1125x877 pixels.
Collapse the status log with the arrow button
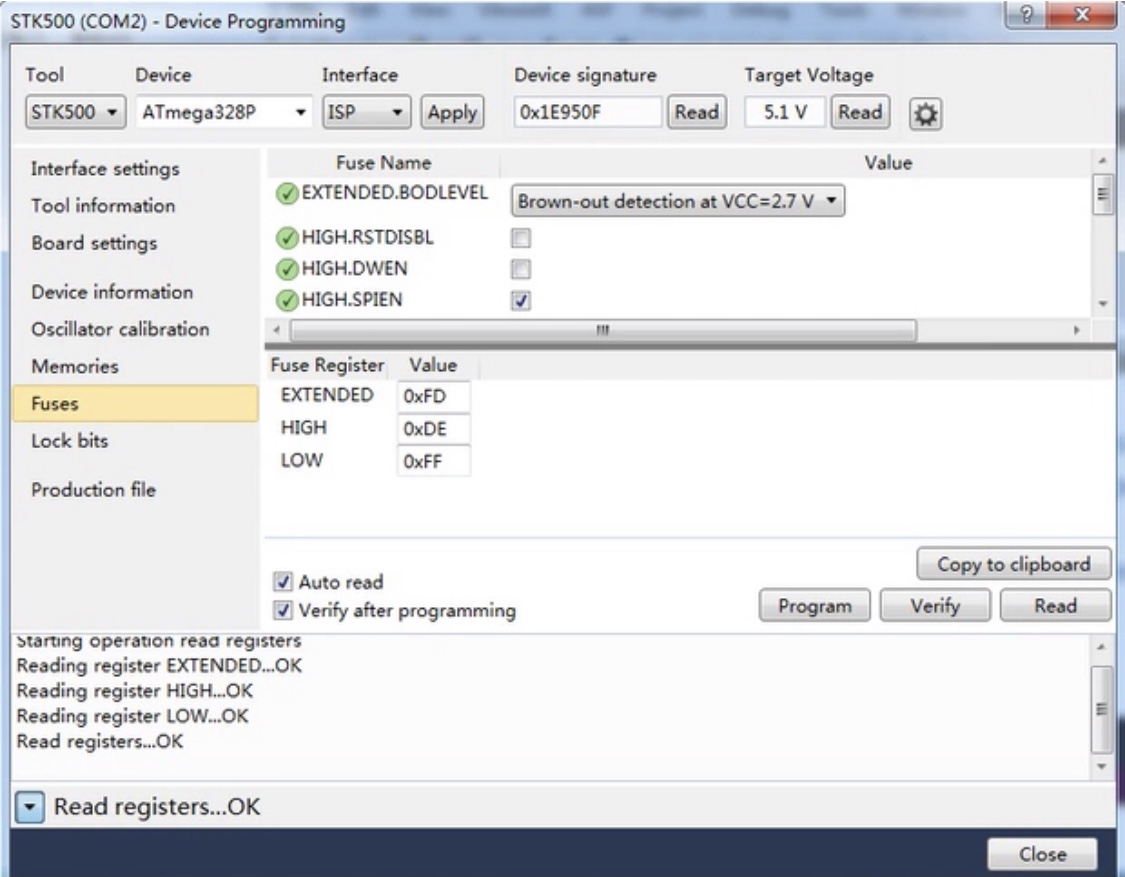[x=29, y=807]
